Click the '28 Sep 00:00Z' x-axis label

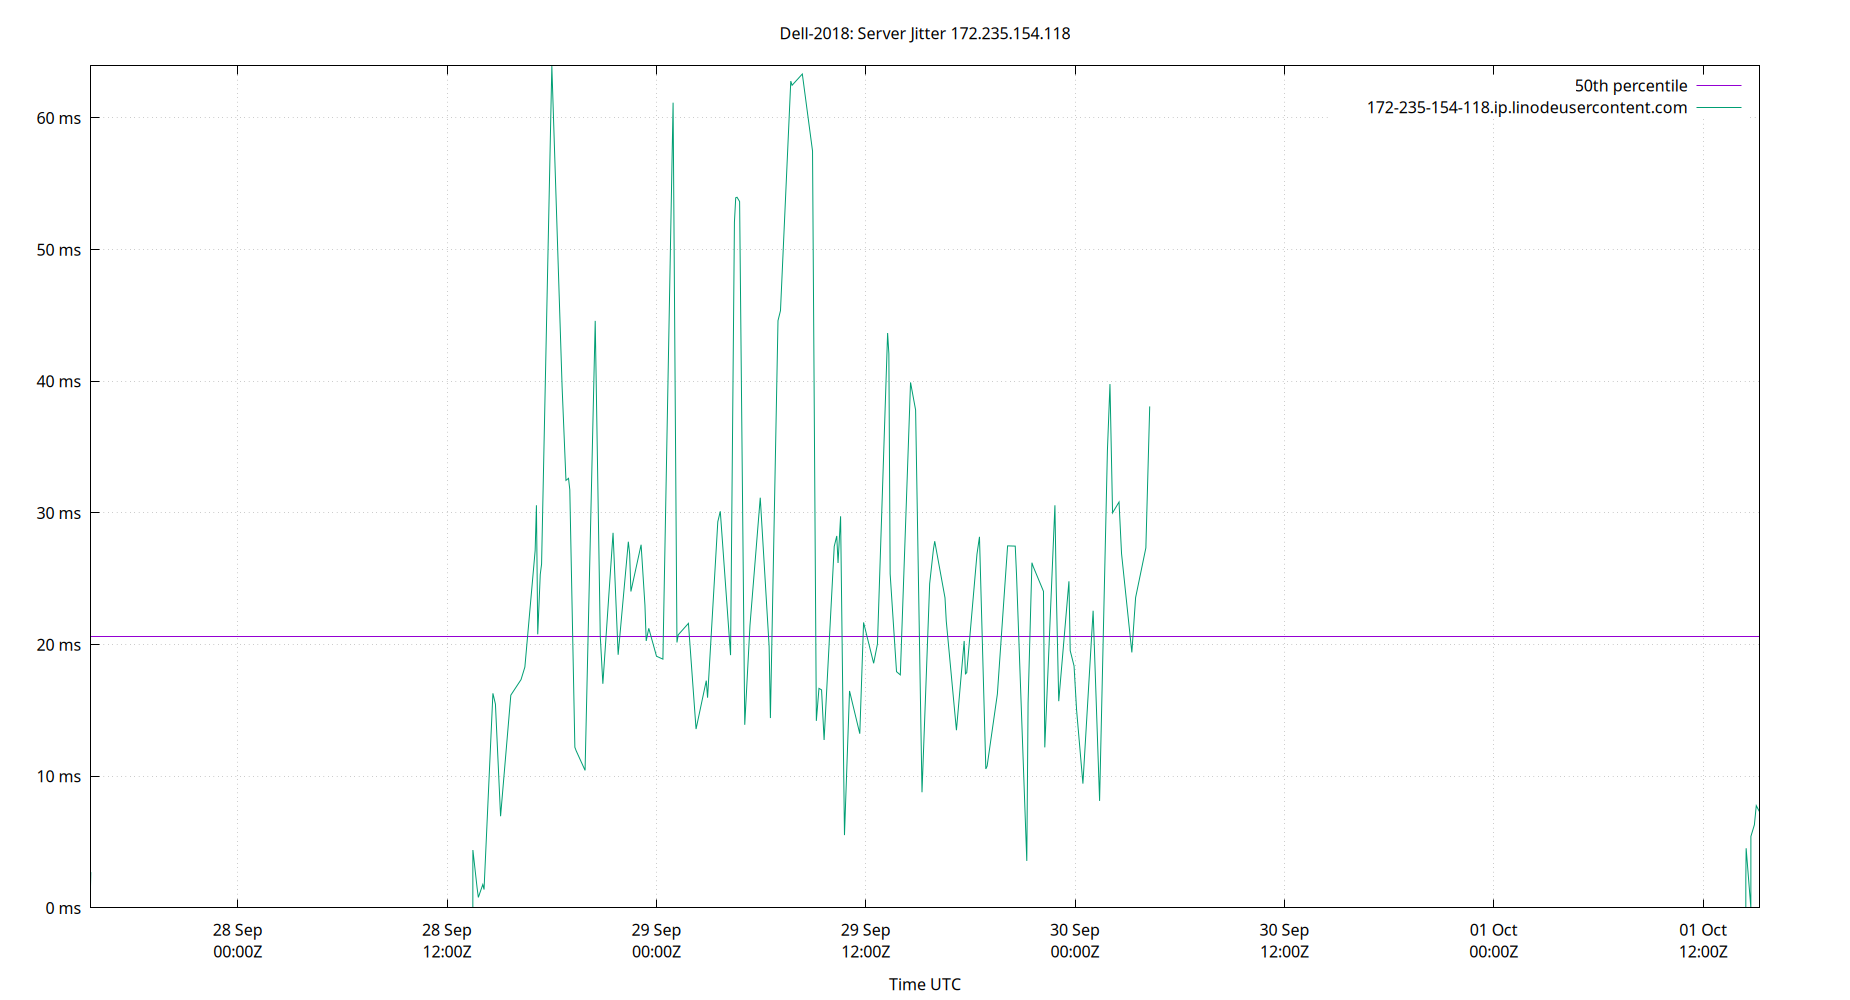coord(238,941)
